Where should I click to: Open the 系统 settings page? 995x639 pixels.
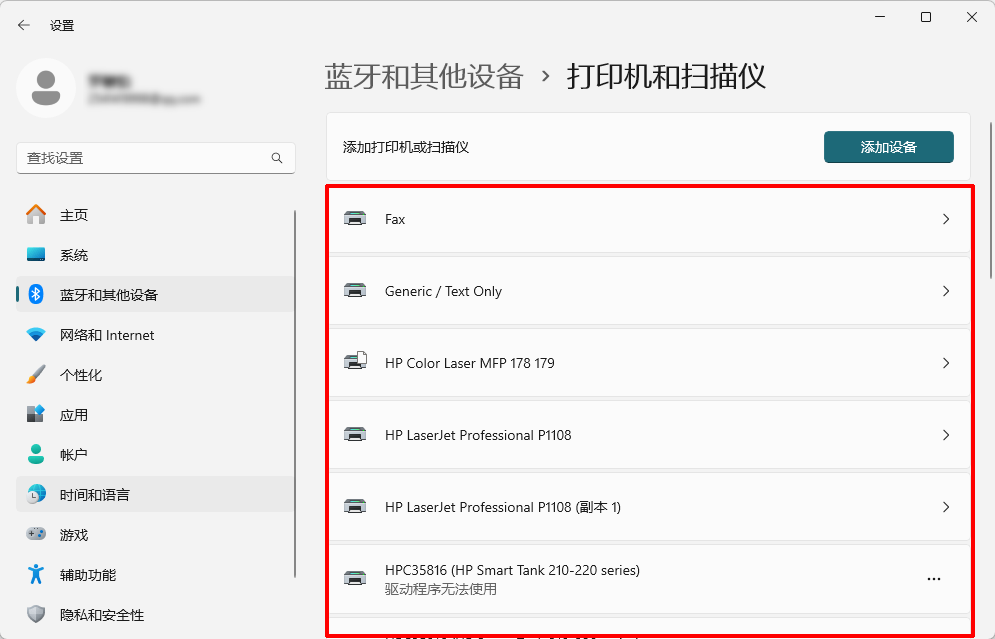coord(155,255)
